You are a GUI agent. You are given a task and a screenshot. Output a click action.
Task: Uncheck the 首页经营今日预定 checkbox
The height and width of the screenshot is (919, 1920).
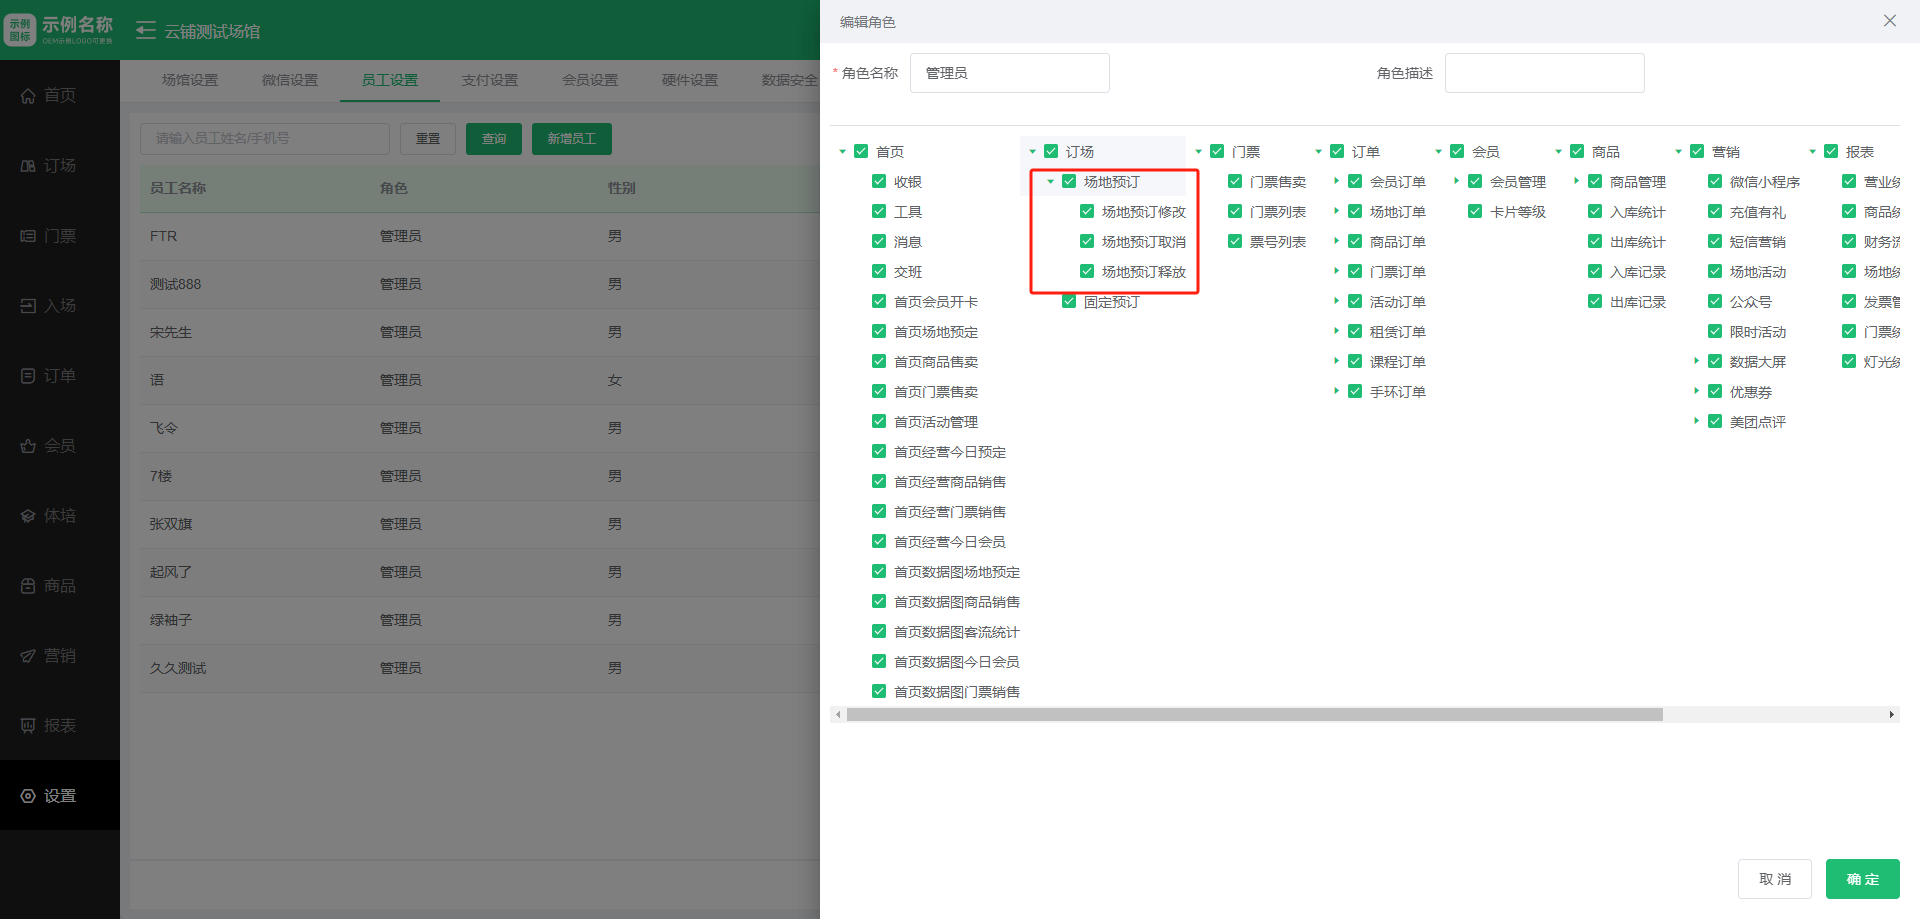pos(879,451)
